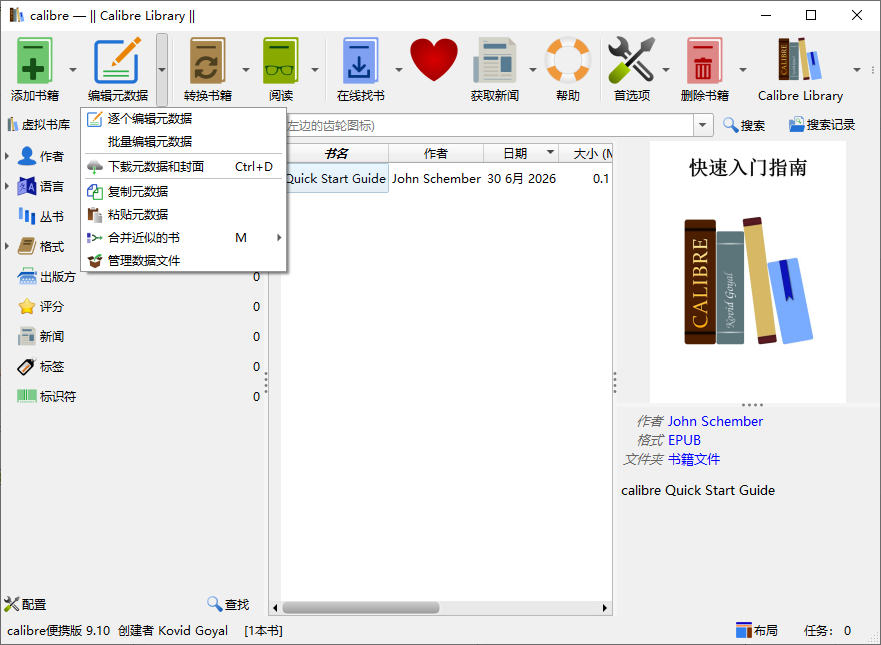Select the Publisher (出版方) category
Viewport: 881px width, 645px height.
pos(46,276)
